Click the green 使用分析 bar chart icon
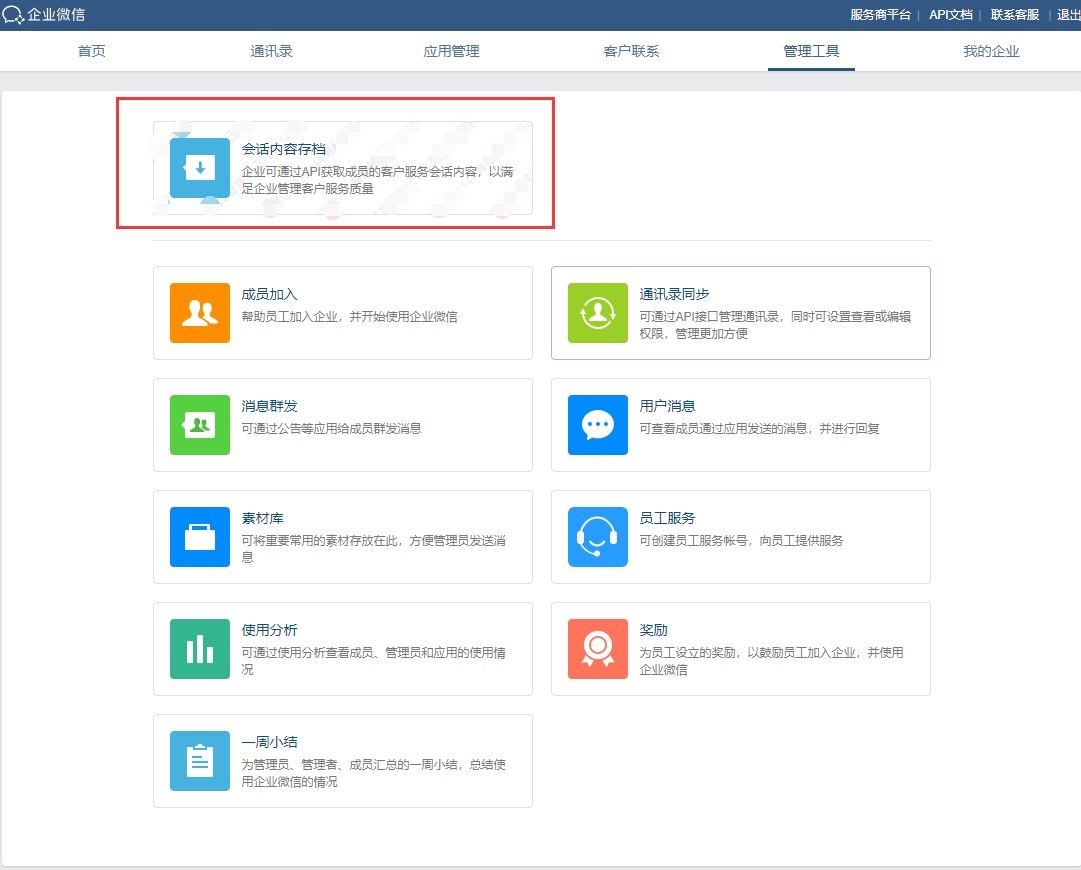This screenshot has width=1081, height=870. tap(200, 649)
